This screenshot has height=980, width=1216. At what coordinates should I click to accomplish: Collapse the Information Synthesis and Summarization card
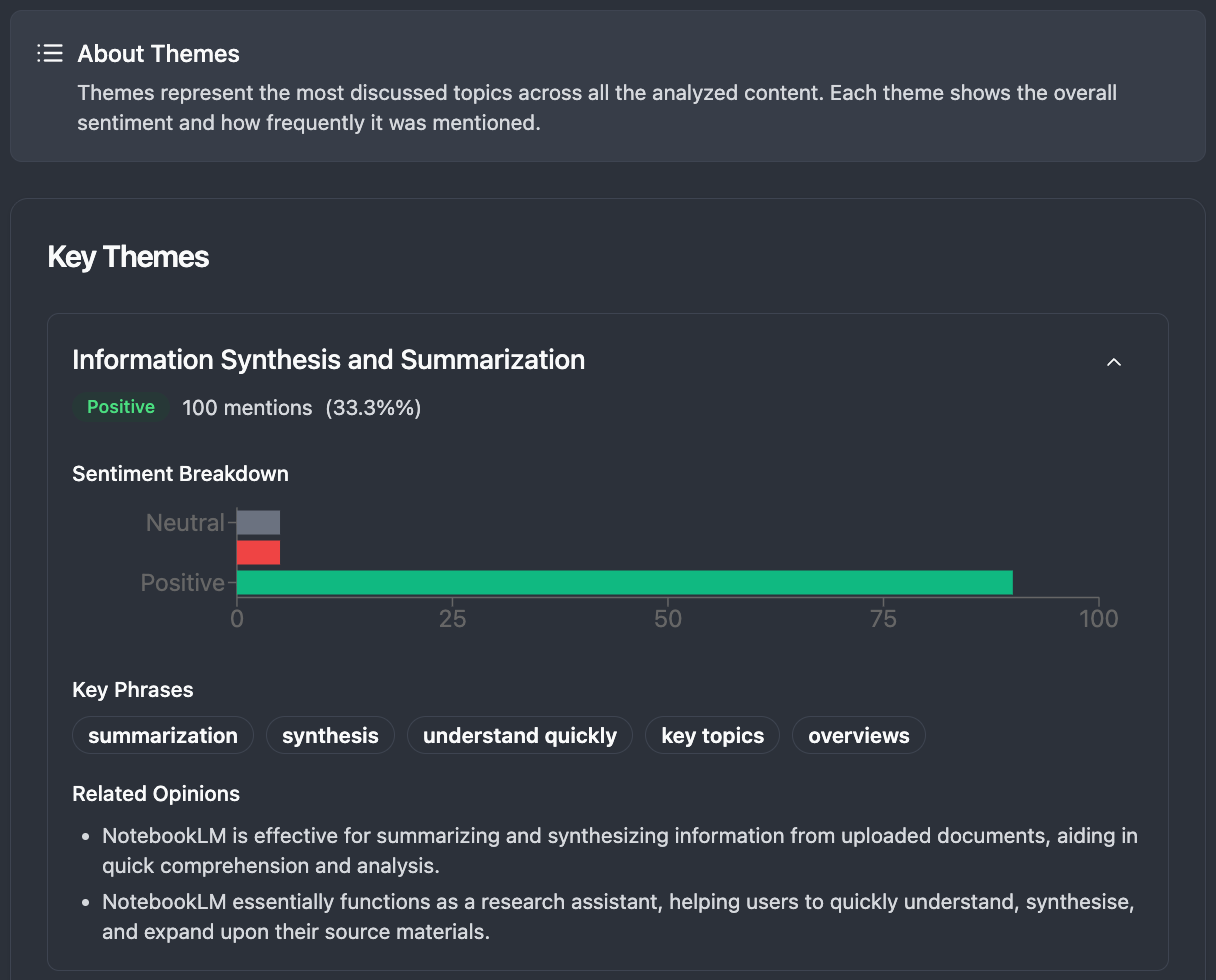1114,362
